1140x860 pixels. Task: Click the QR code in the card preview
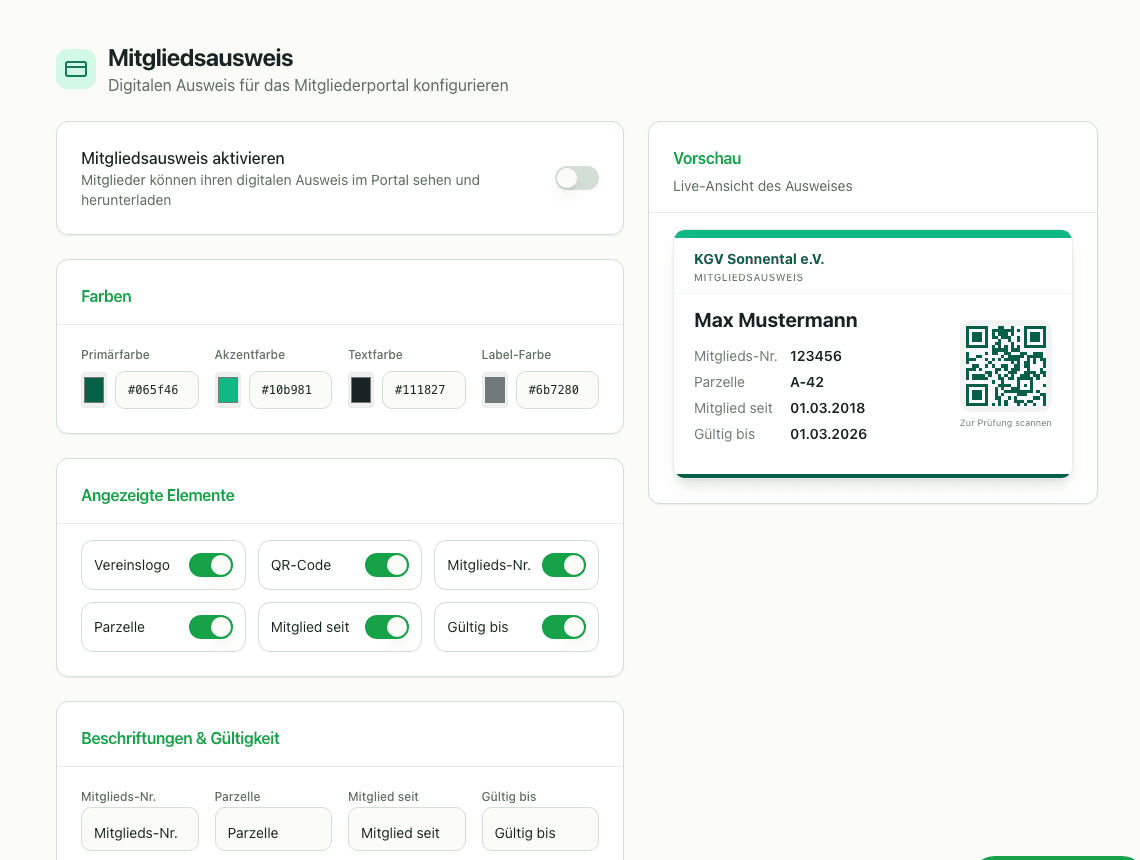(1005, 366)
